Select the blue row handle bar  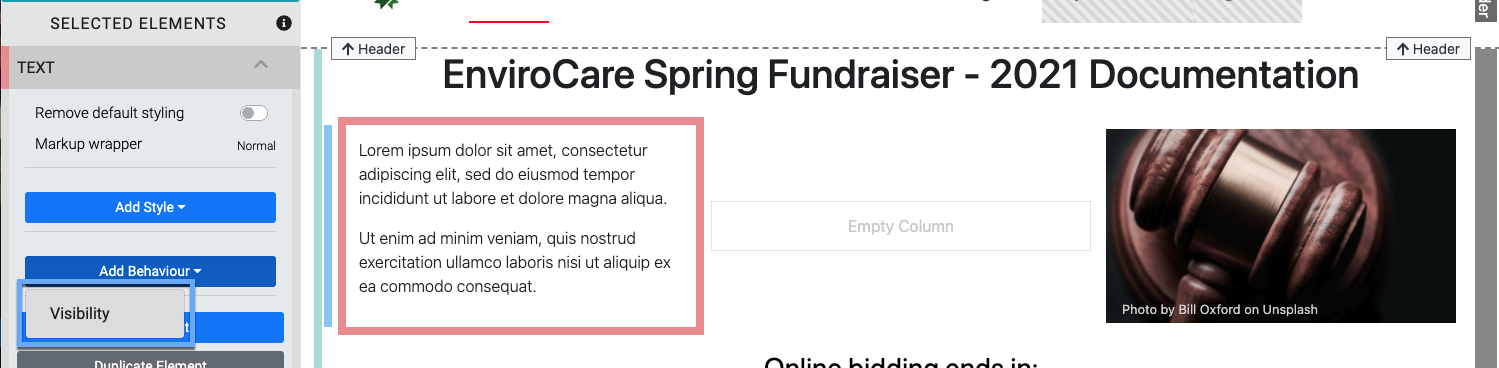pos(327,226)
